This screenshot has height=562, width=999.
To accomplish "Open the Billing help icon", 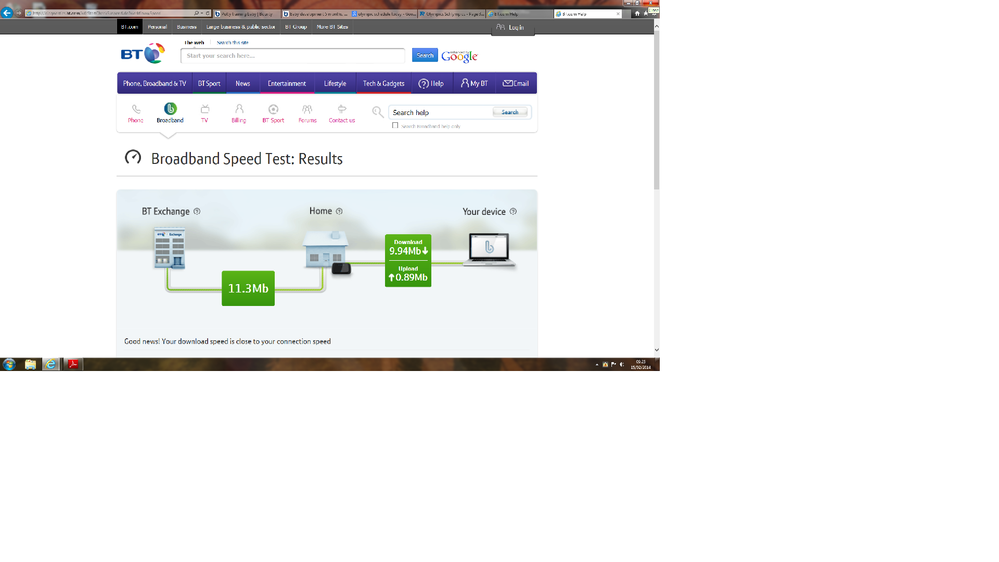I will (x=239, y=113).
